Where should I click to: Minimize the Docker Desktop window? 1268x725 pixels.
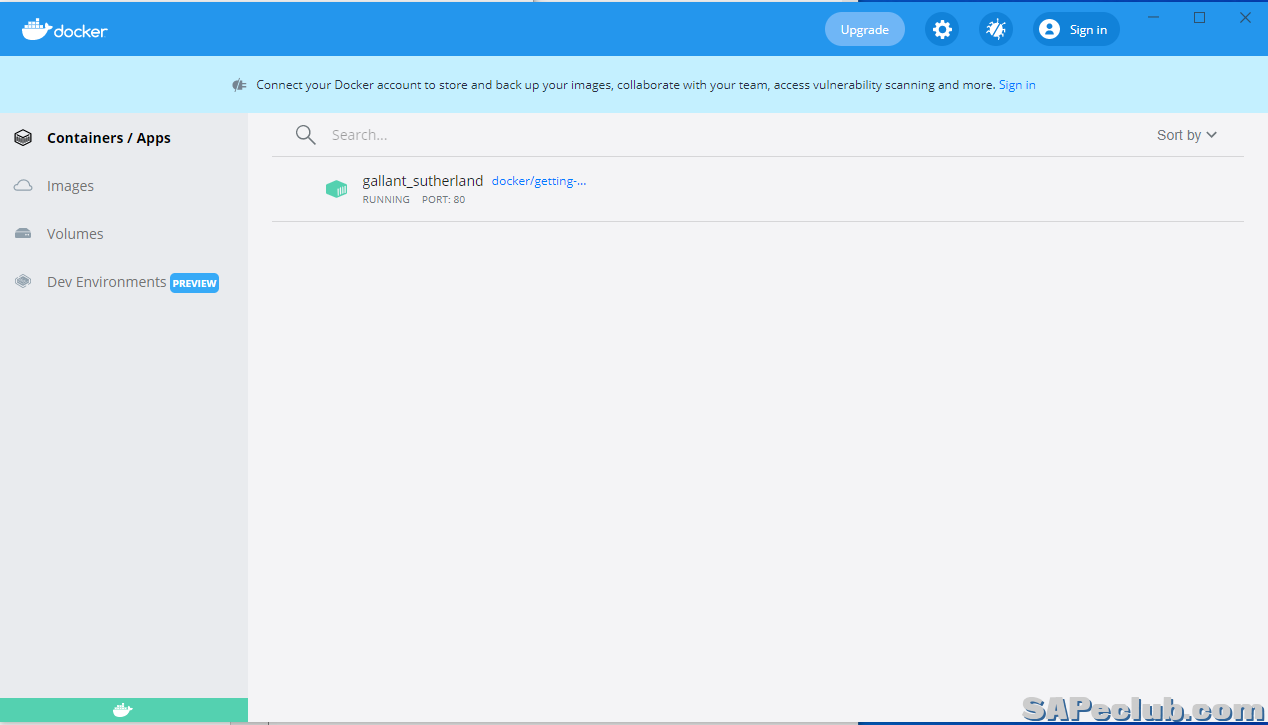point(1154,17)
